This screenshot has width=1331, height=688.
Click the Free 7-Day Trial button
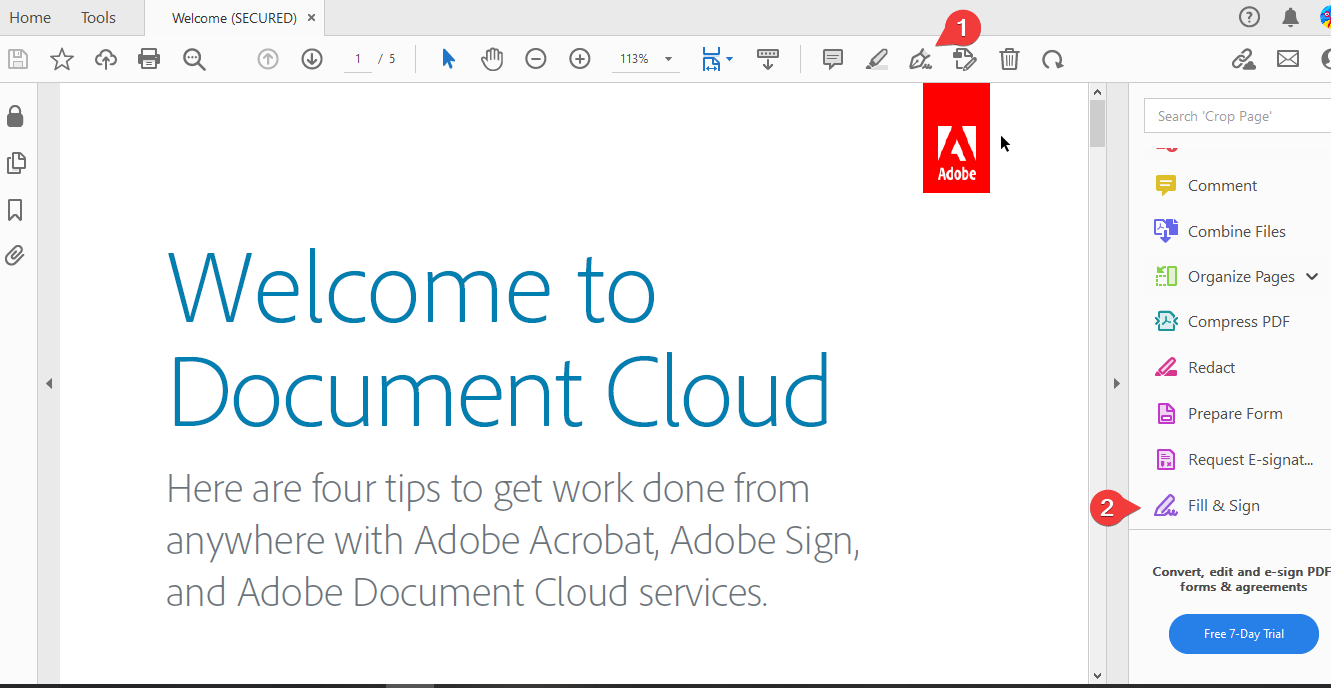point(1243,634)
